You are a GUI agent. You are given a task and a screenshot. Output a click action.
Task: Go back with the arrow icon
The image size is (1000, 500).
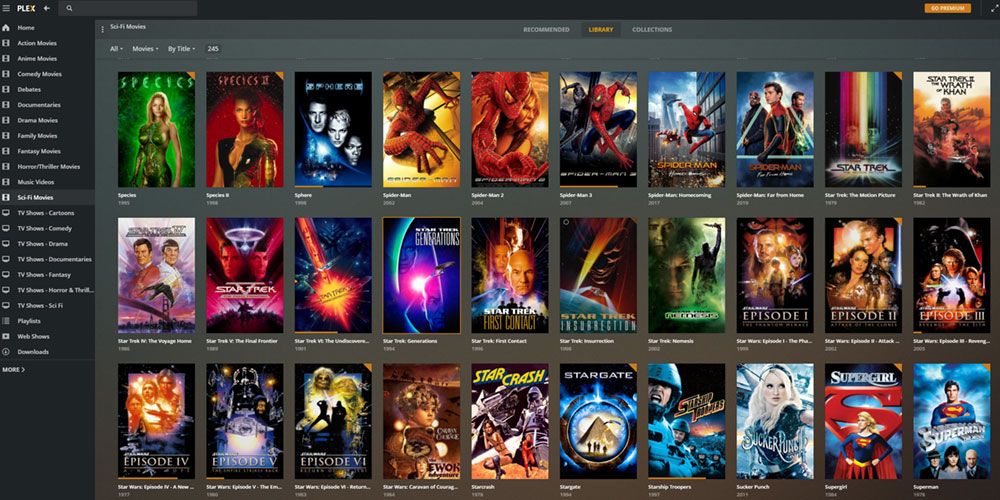[x=47, y=8]
